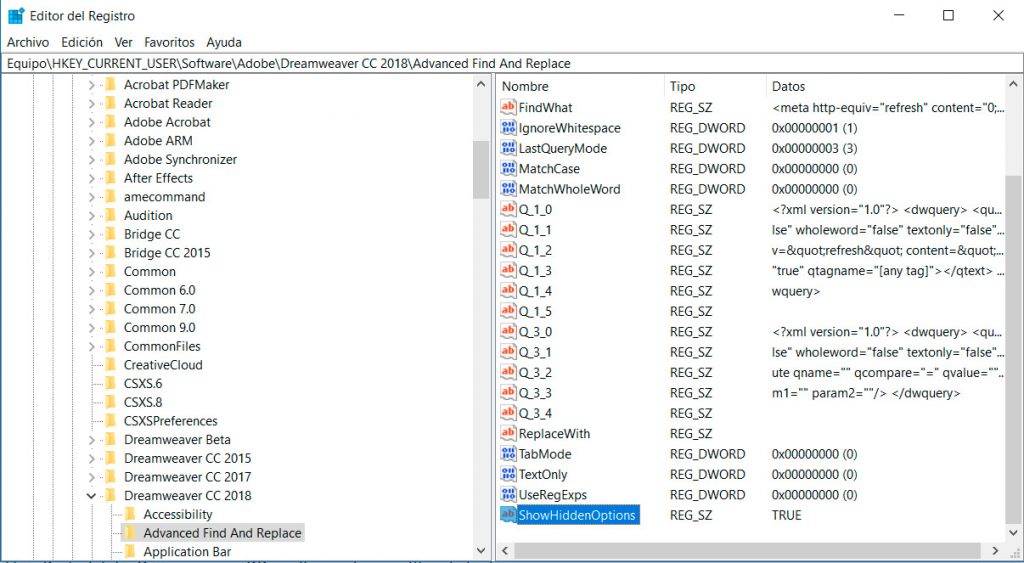Select the Advanced Find And Replace key
This screenshot has height=563, width=1024.
coord(223,533)
